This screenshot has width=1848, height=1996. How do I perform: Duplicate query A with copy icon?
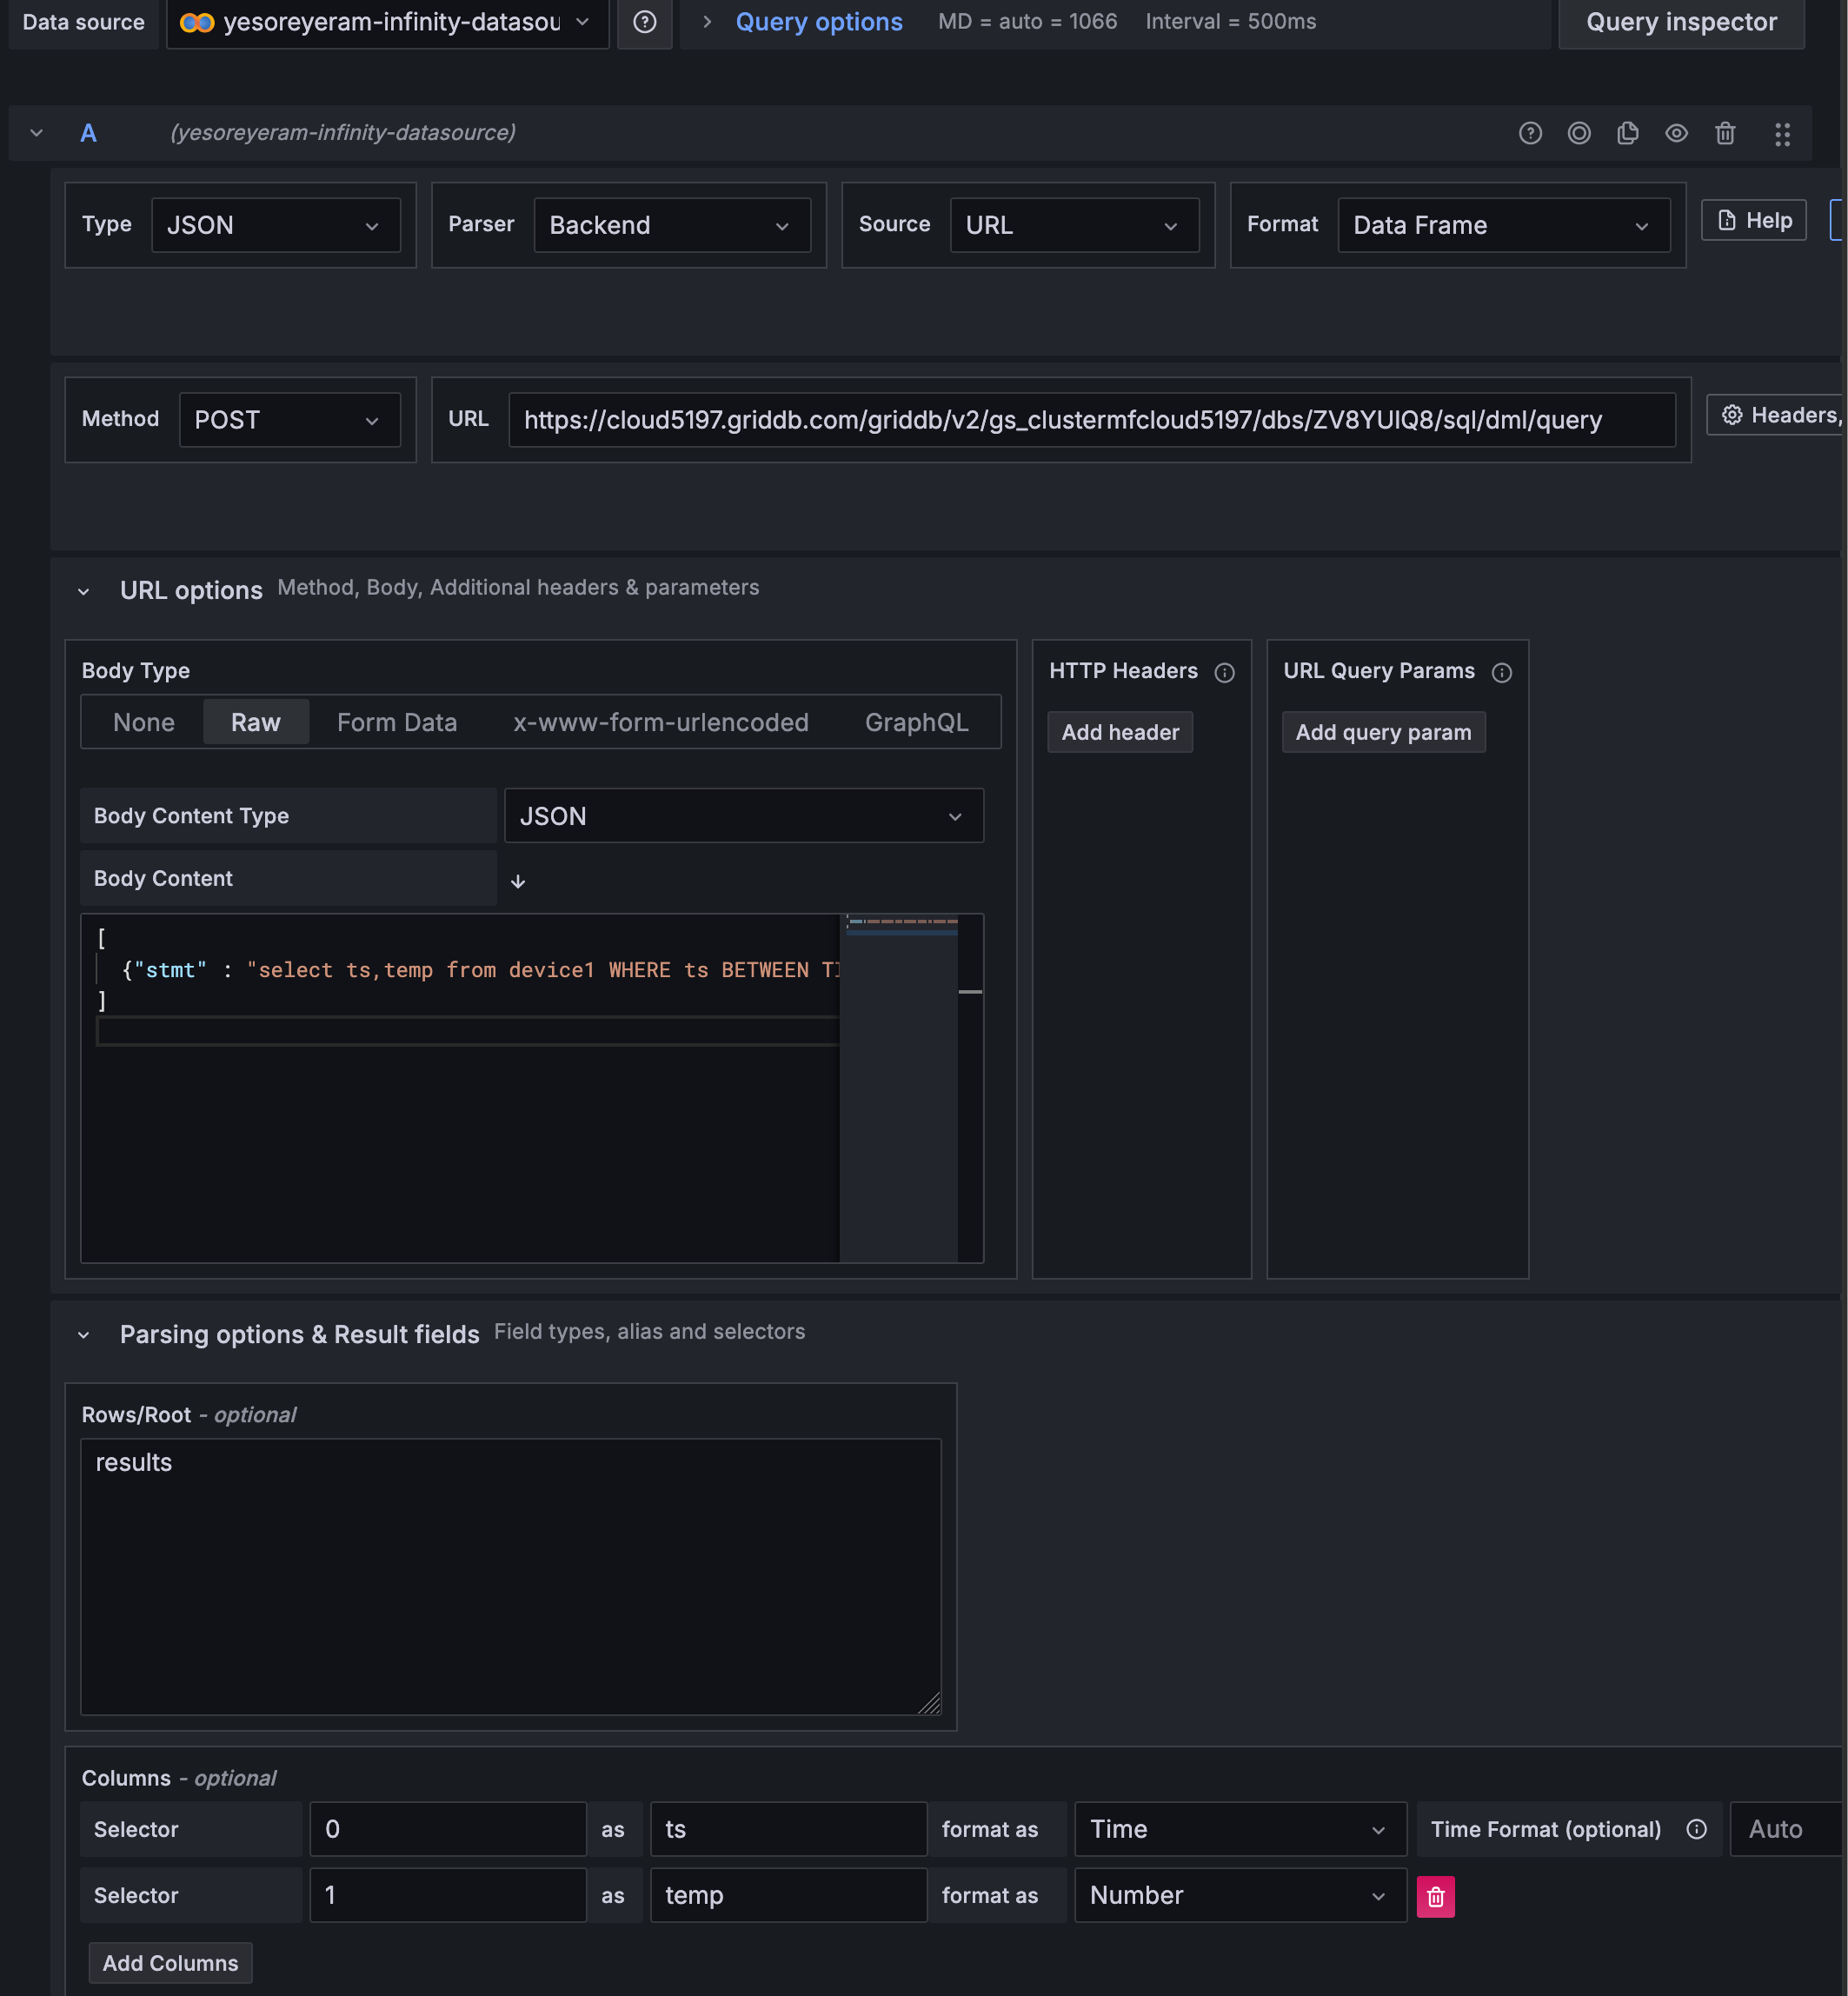[x=1627, y=133]
